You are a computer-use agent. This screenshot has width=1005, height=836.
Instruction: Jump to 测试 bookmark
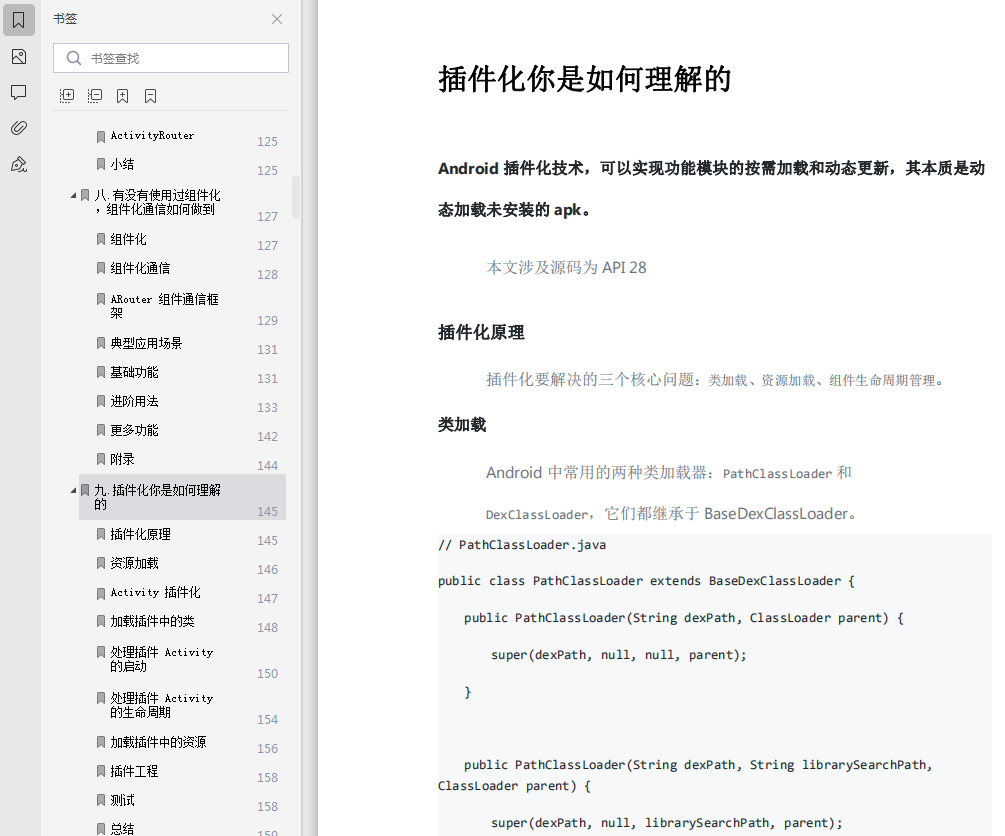pyautogui.click(x=122, y=800)
